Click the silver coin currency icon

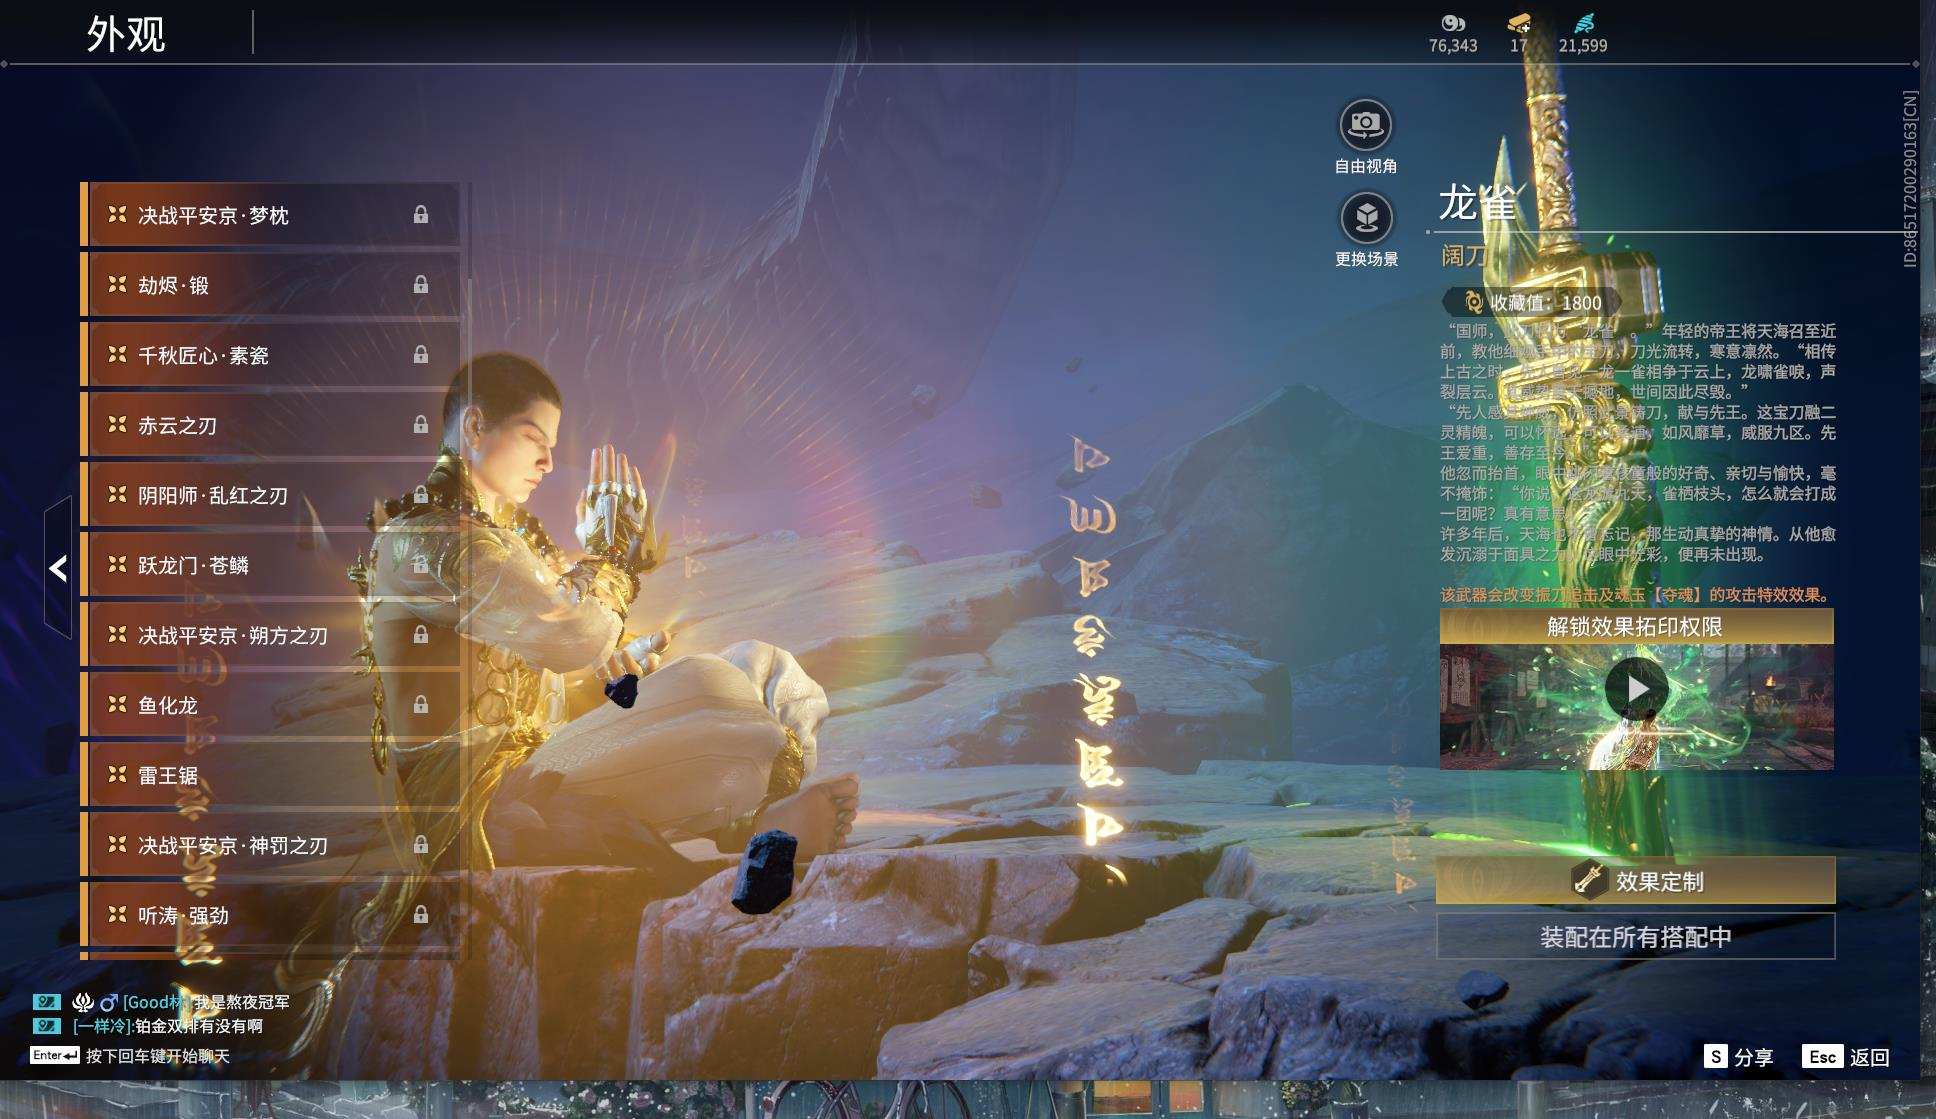[x=1453, y=23]
